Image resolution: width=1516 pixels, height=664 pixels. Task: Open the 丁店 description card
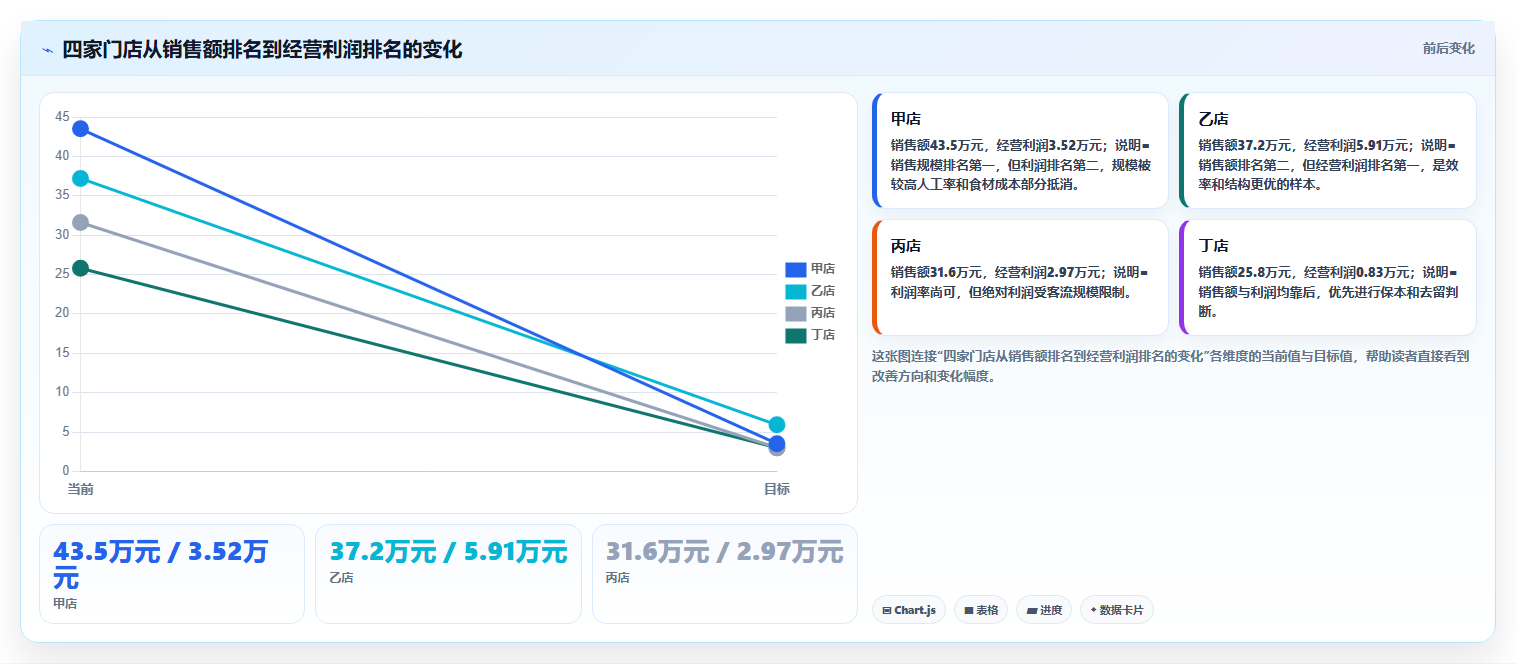coord(1328,277)
